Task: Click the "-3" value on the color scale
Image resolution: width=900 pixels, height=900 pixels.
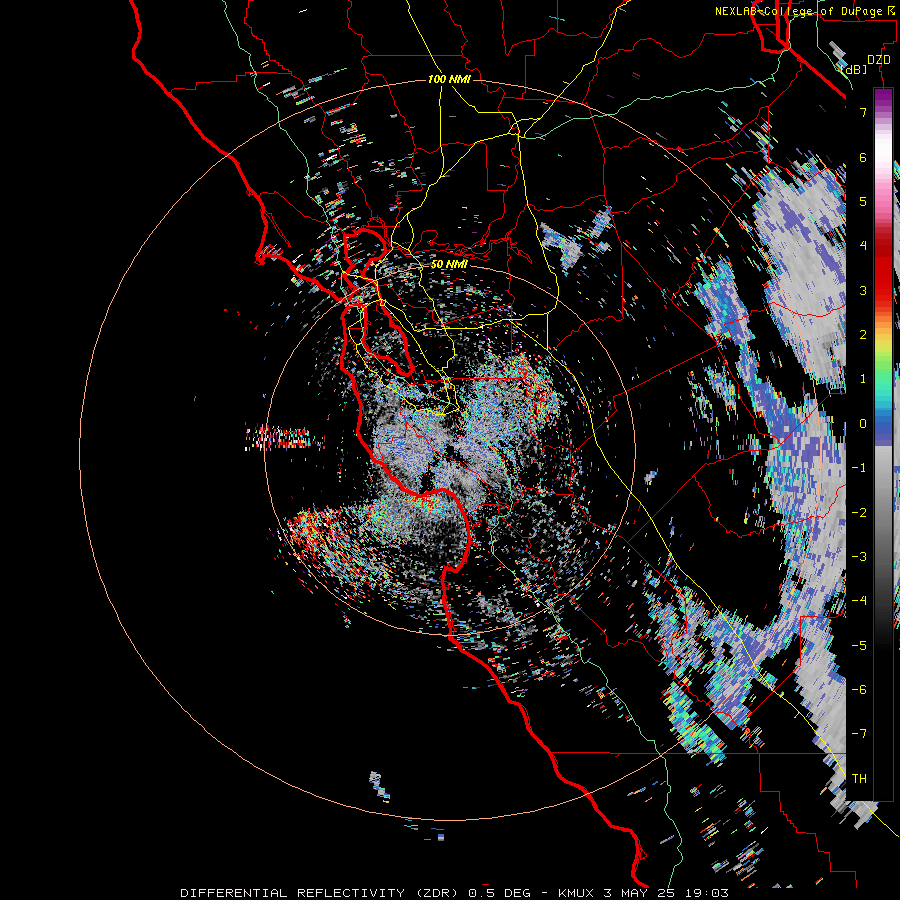Action: [x=859, y=557]
